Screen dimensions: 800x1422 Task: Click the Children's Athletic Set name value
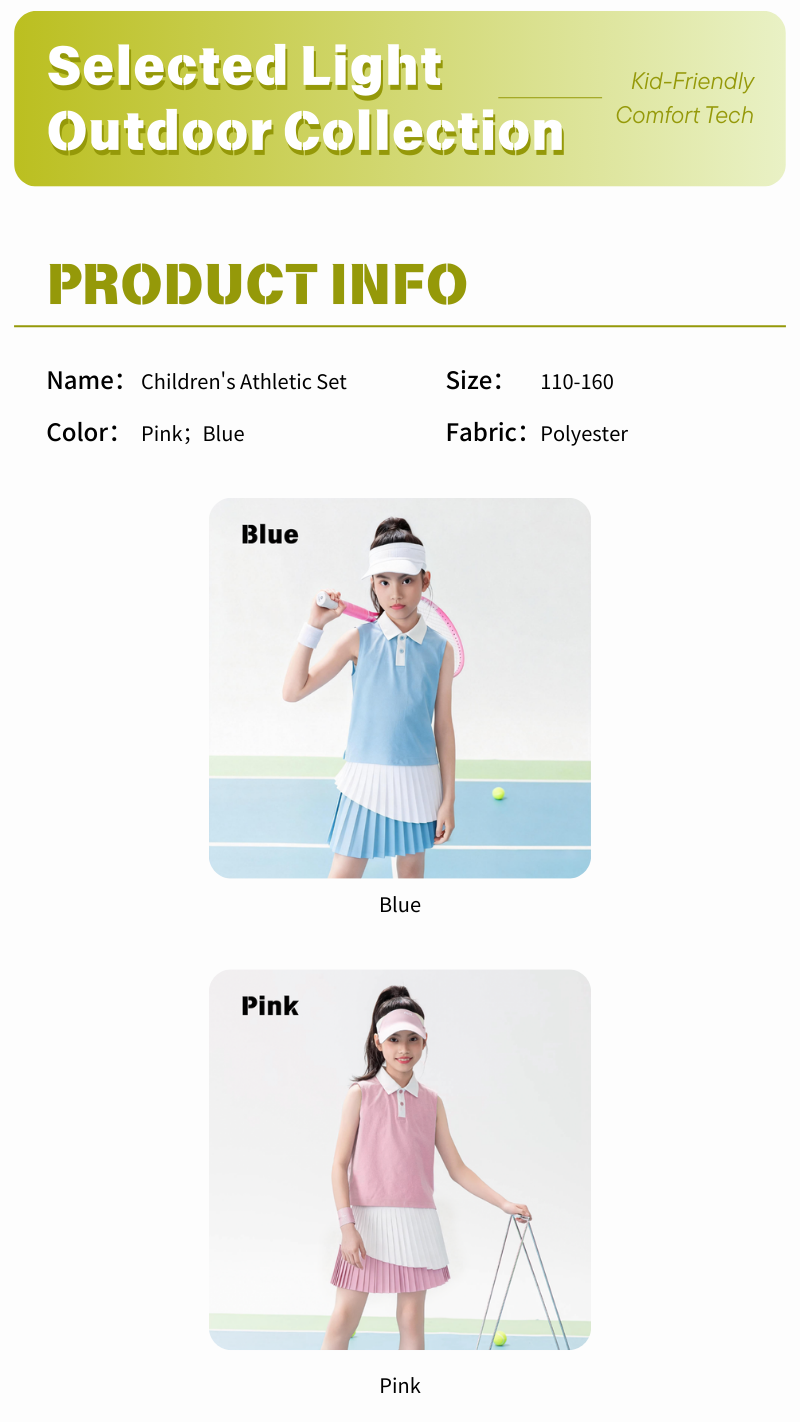tap(244, 382)
